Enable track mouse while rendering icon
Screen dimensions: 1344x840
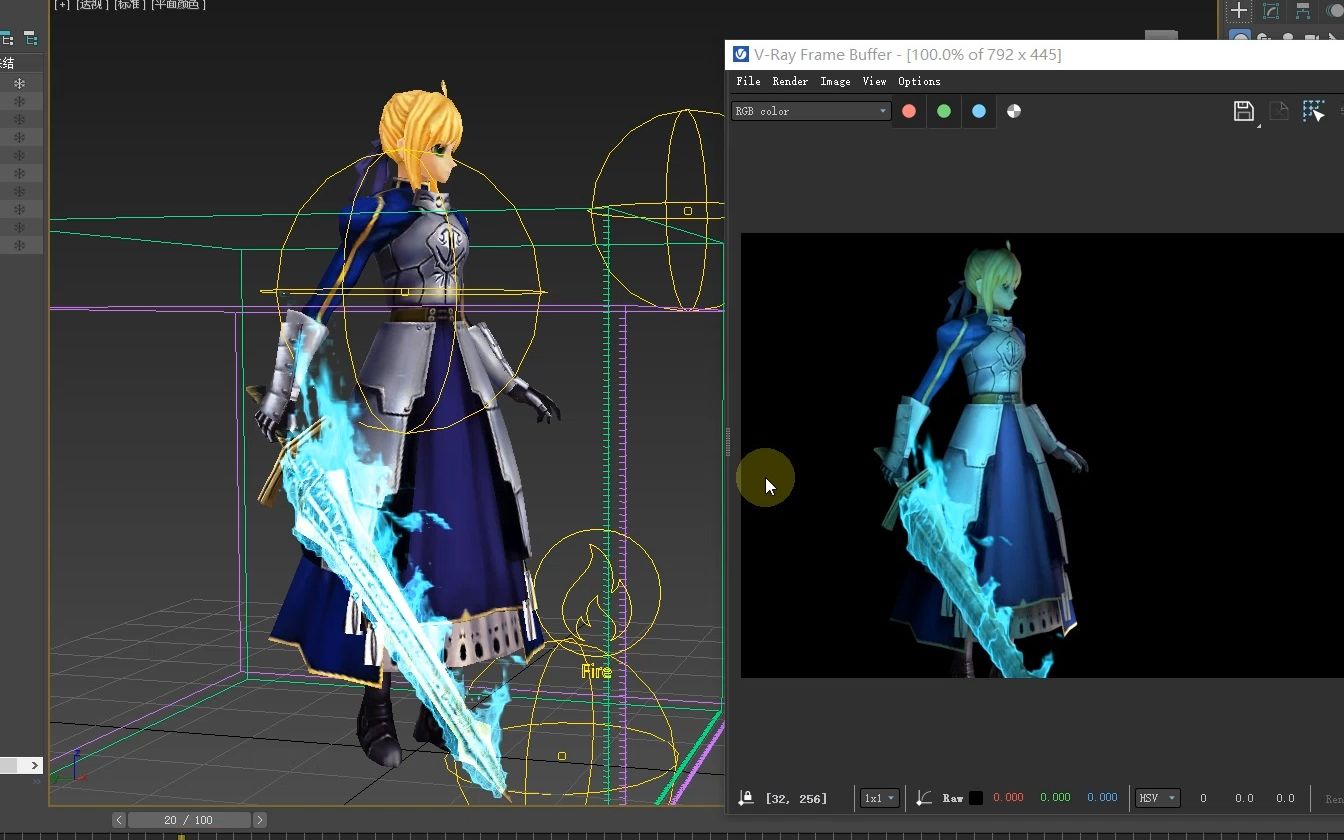(1314, 111)
